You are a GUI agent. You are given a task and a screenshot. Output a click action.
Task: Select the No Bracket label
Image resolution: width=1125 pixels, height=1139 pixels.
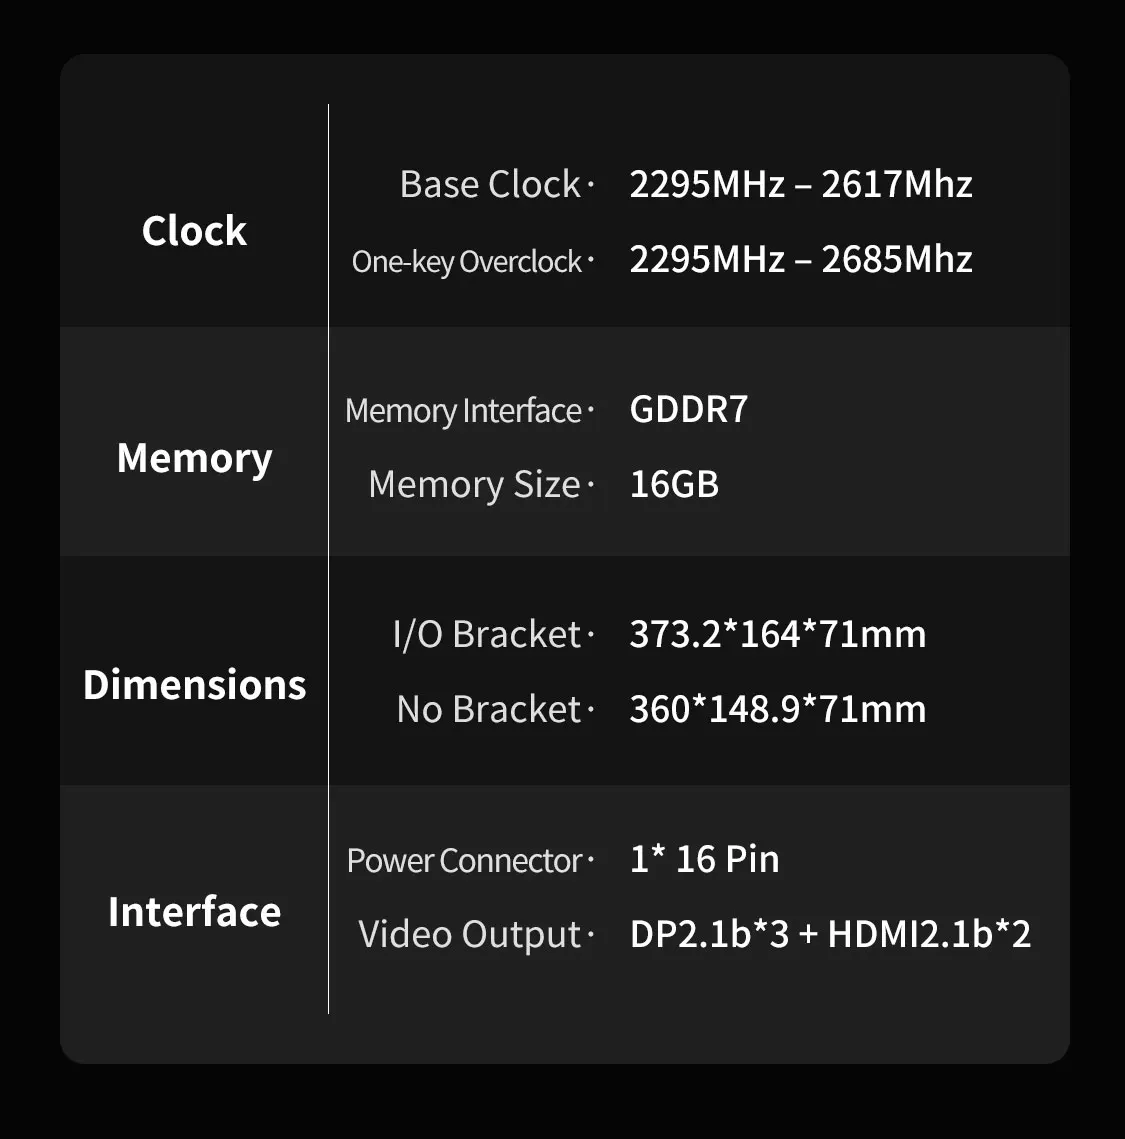489,709
